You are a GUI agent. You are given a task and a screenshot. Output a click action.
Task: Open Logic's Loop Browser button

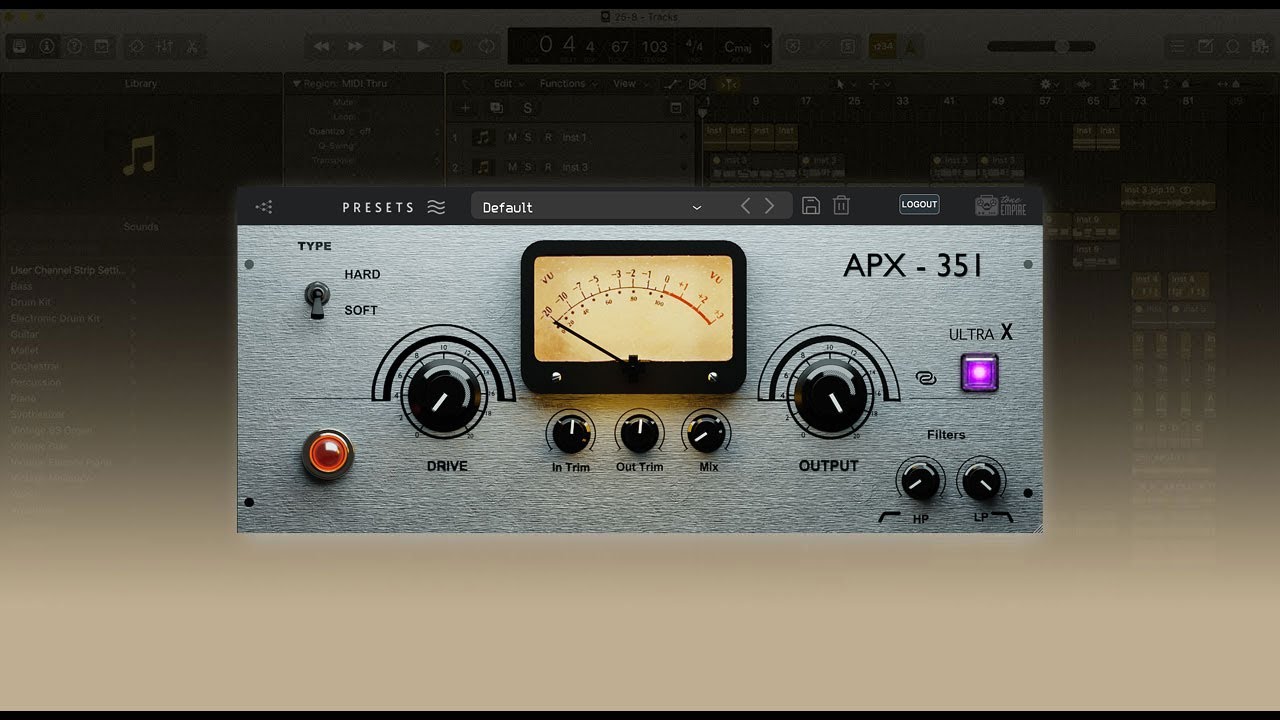(x=1233, y=46)
